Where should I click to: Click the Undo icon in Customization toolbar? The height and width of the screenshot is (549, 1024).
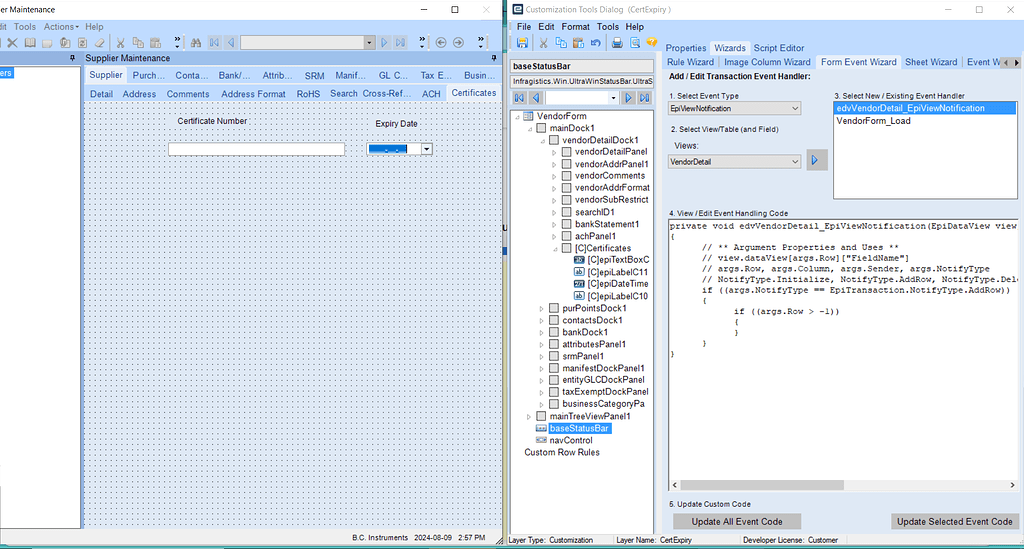(596, 43)
